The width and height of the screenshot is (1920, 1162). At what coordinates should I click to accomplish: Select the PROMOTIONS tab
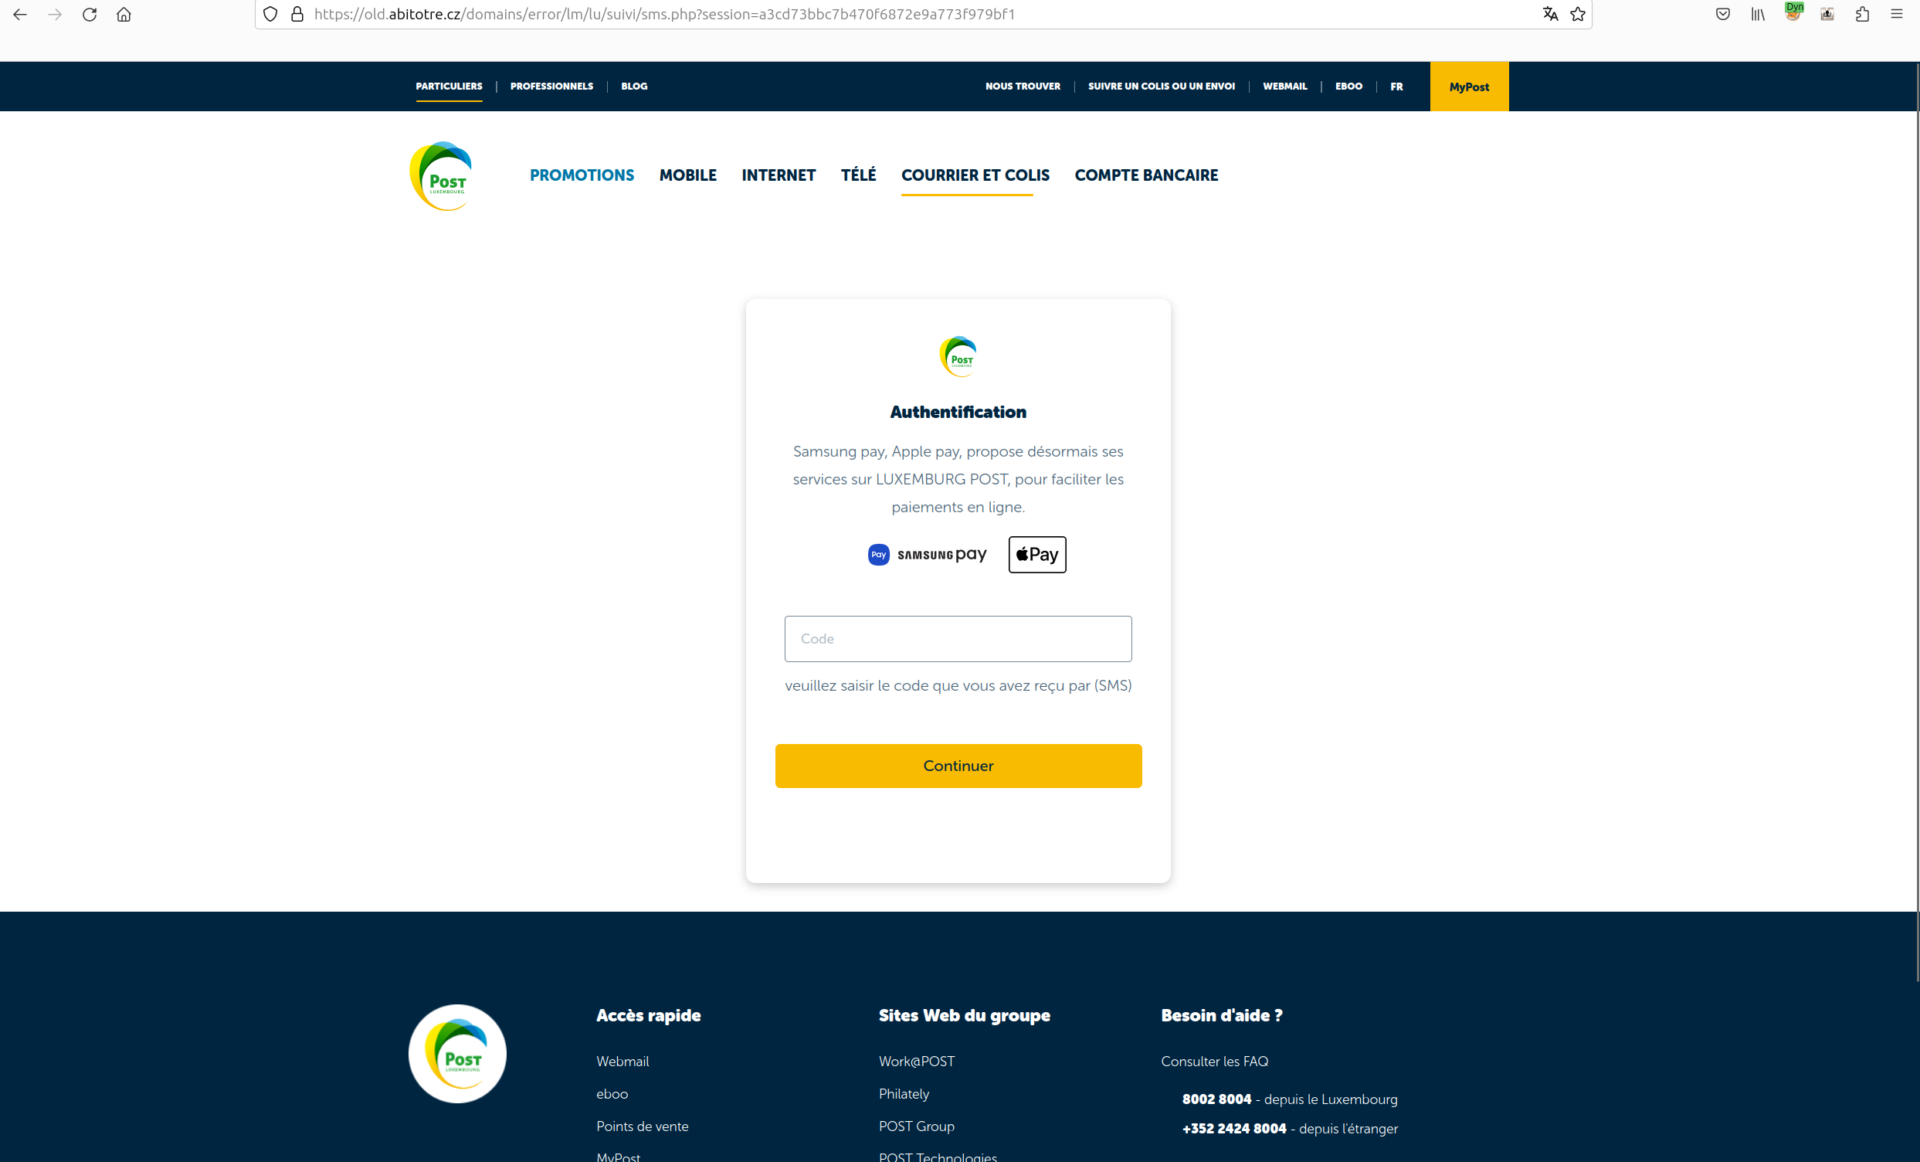pos(581,174)
